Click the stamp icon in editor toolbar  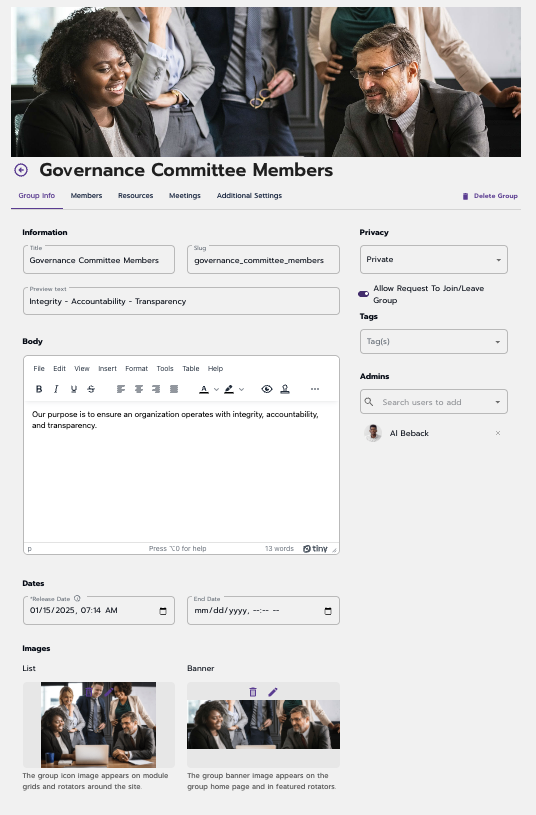[x=285, y=389]
